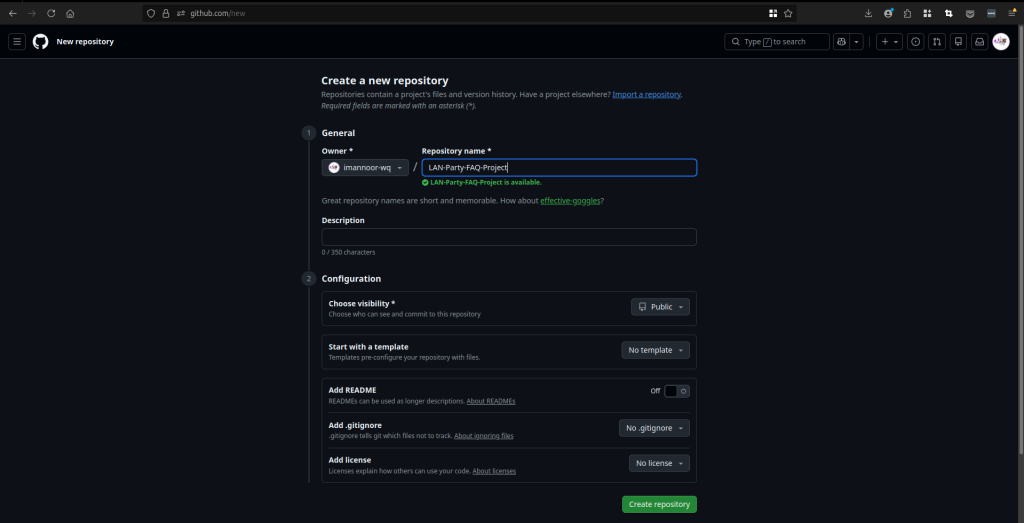Open the Repositories icon in header
This screenshot has width=1024, height=523.
pyautogui.click(x=958, y=42)
